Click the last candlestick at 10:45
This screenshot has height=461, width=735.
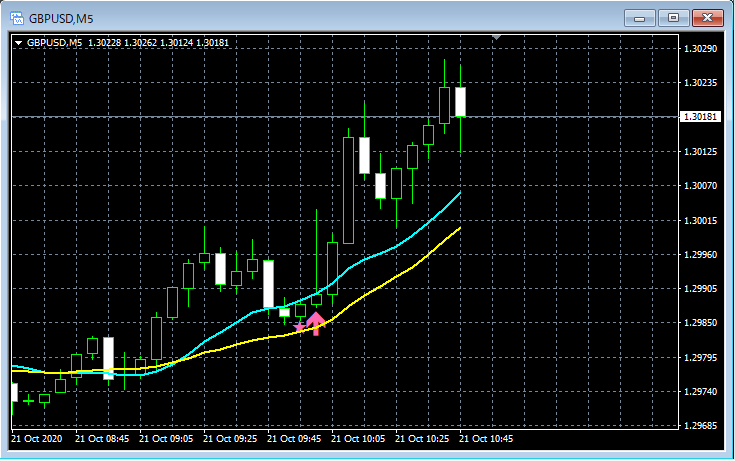460,102
